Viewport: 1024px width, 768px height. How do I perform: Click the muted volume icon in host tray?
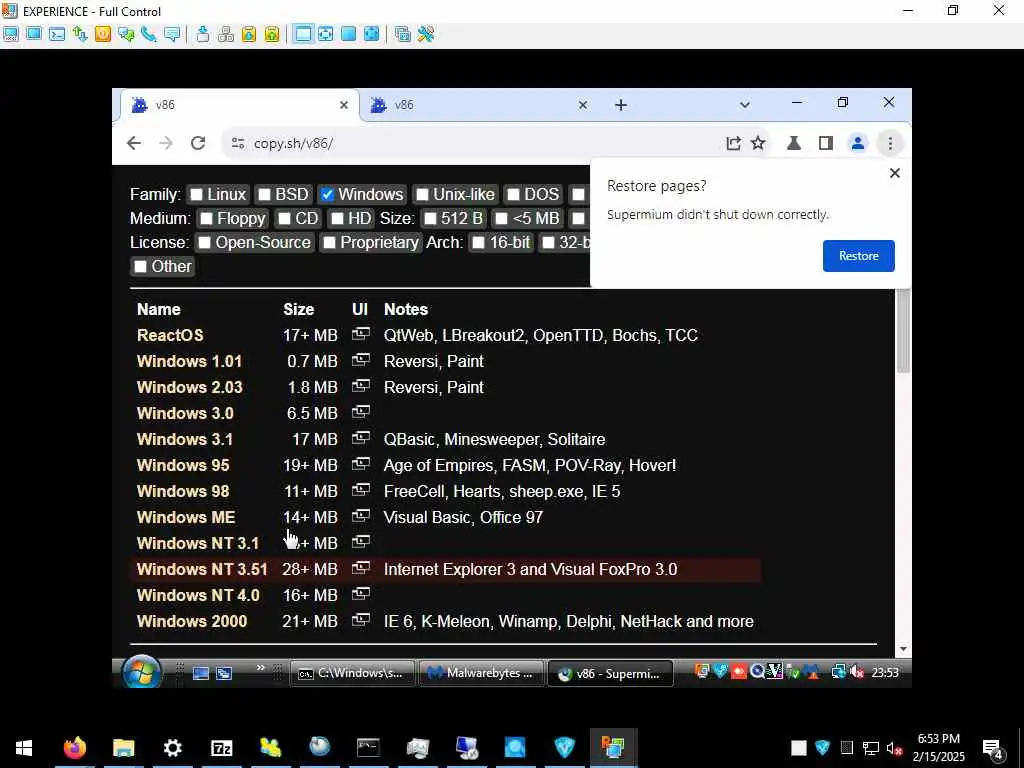pos(894,748)
